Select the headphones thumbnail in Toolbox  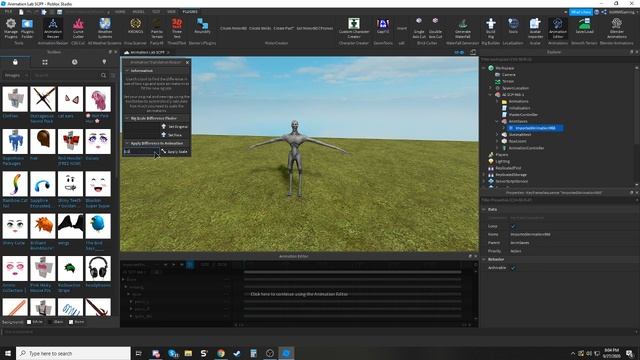(98, 269)
